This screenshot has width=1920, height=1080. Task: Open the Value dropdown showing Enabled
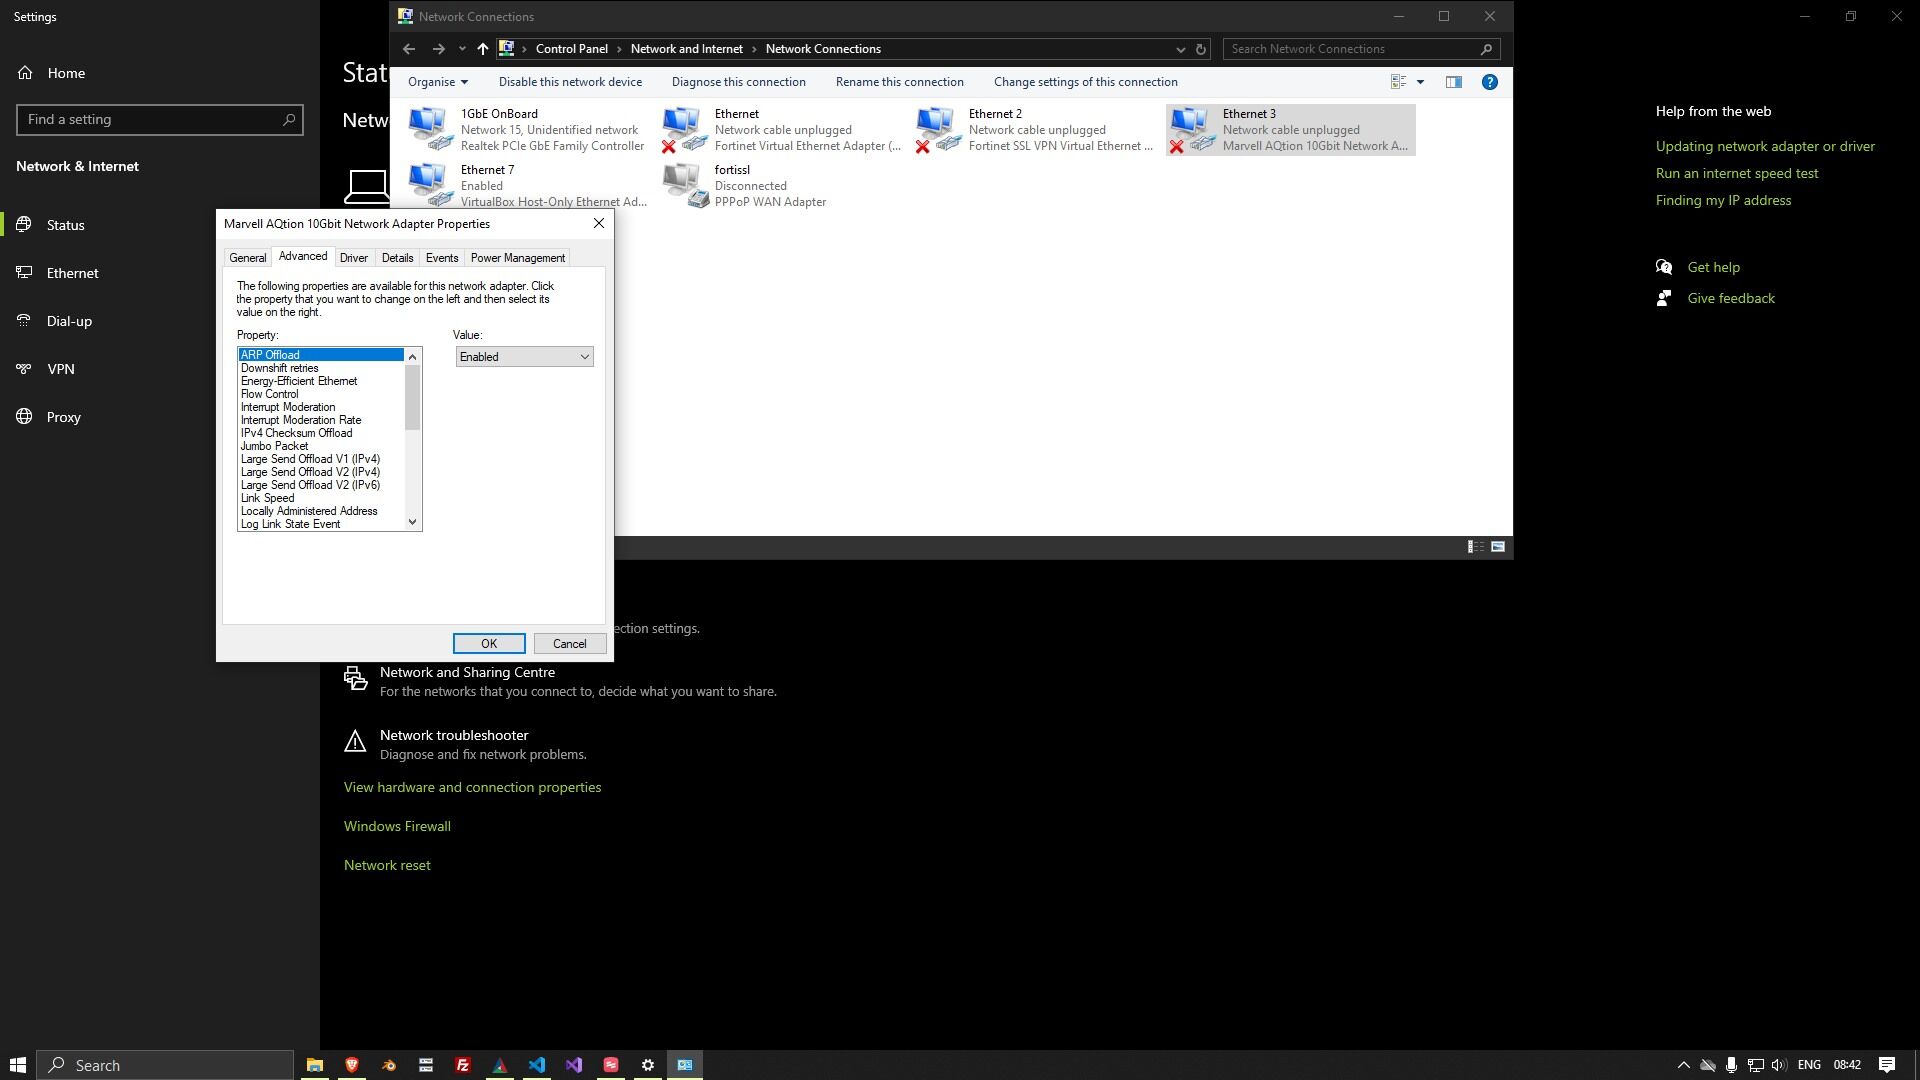(x=523, y=356)
